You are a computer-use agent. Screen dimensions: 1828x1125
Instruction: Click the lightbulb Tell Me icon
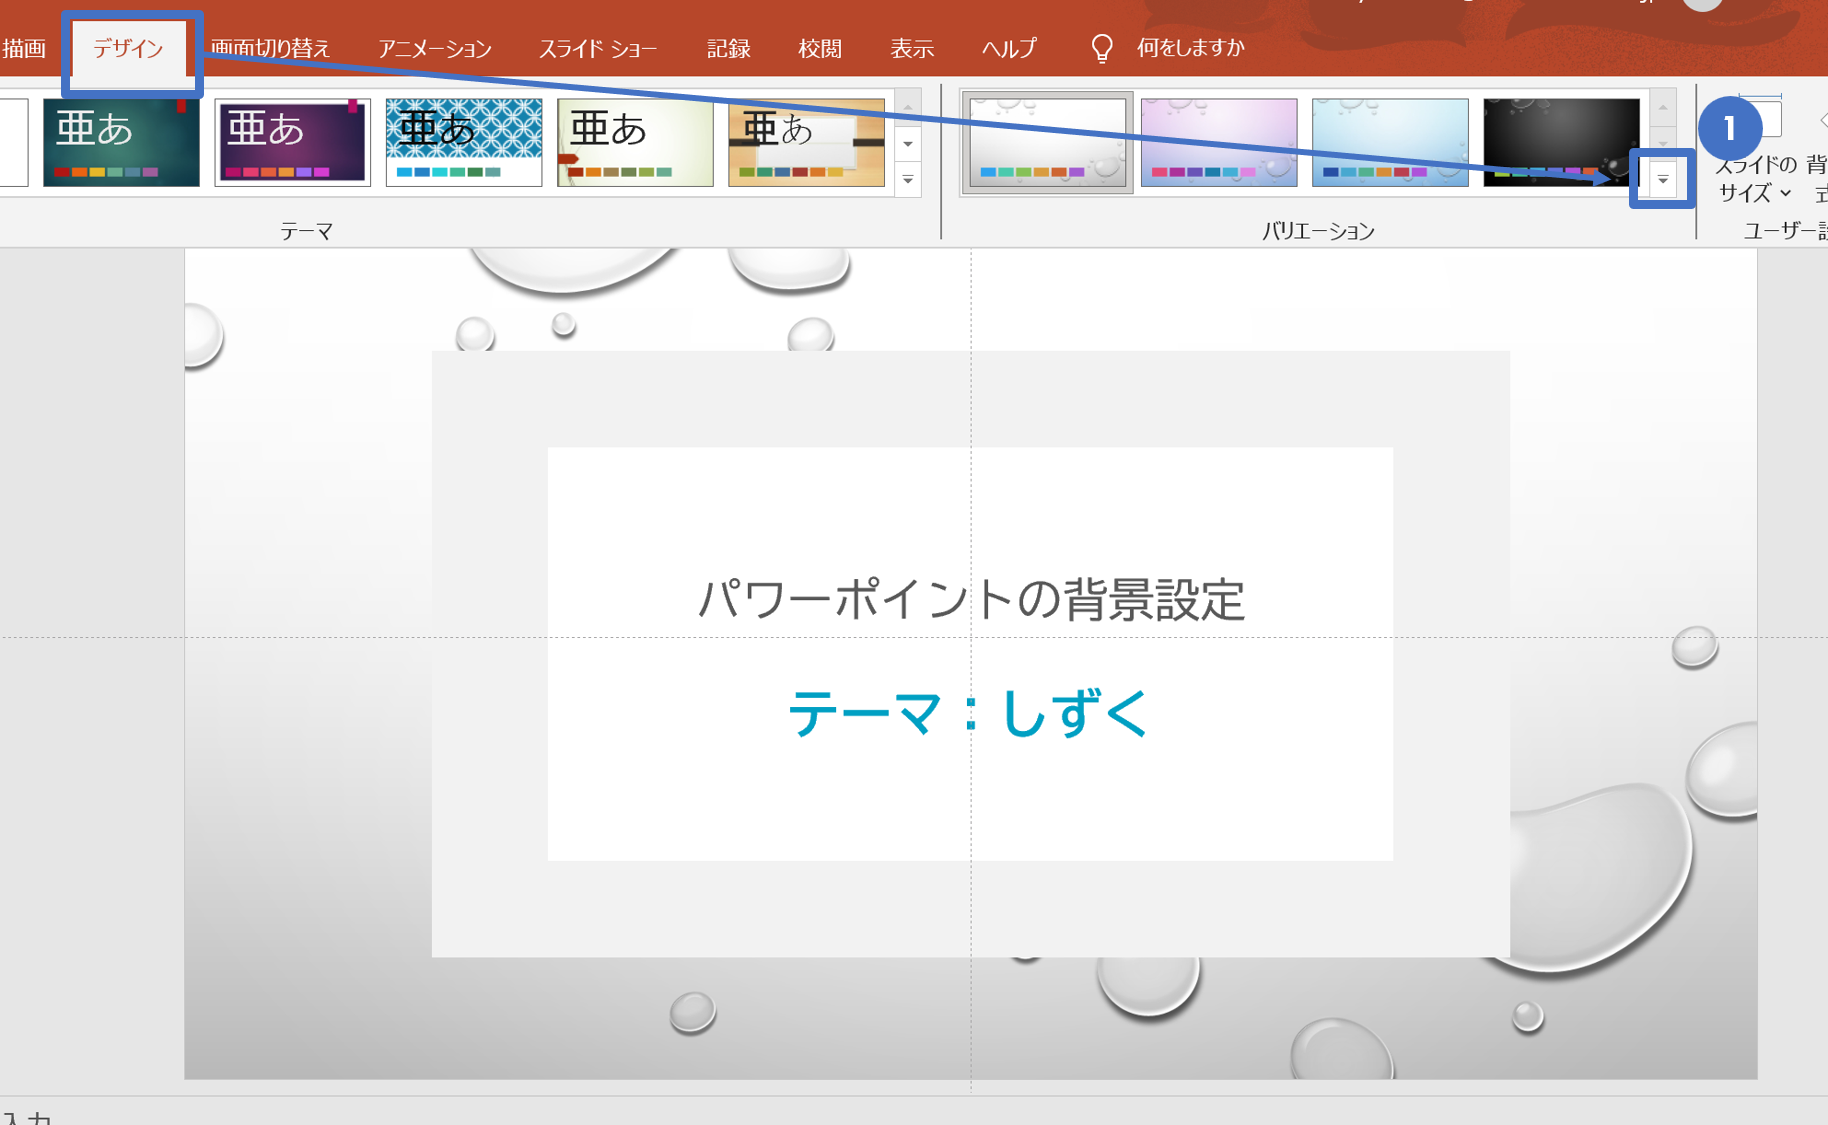[1102, 48]
